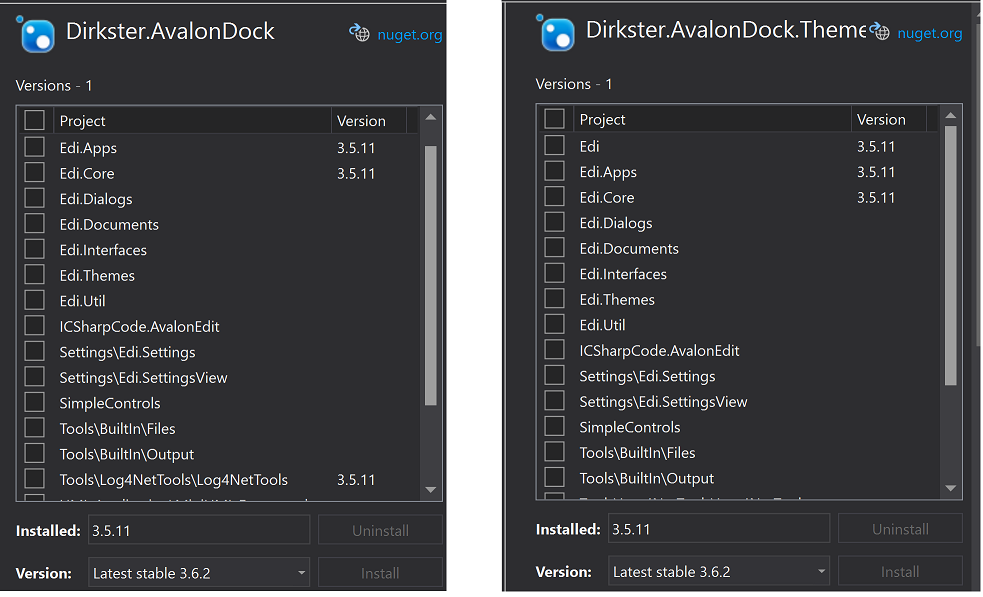This screenshot has width=983, height=597.
Task: Check Settings\Edi.SettingsView project in left panel
Action: (34, 377)
